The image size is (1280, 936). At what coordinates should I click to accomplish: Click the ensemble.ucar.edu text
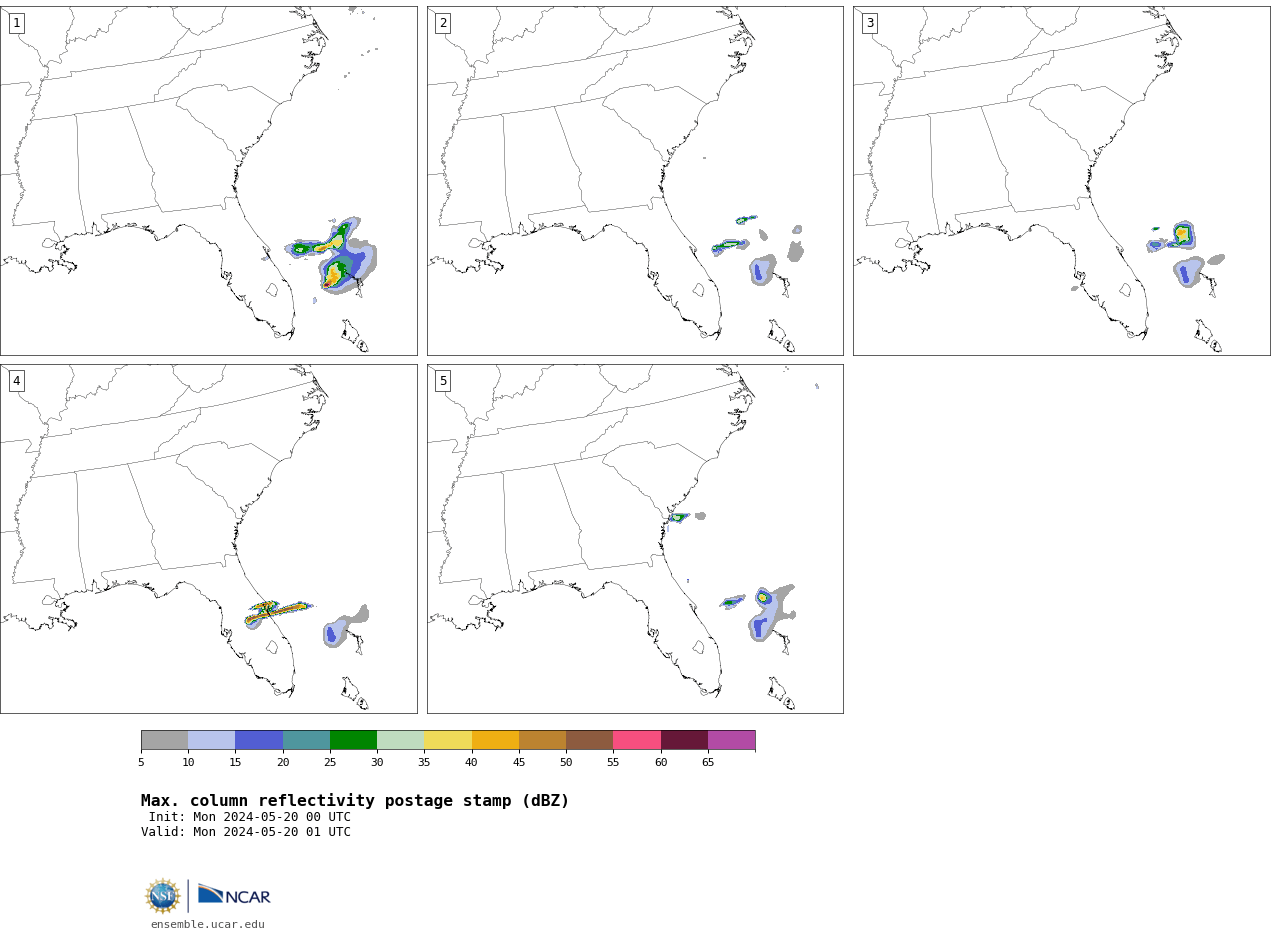[x=208, y=925]
